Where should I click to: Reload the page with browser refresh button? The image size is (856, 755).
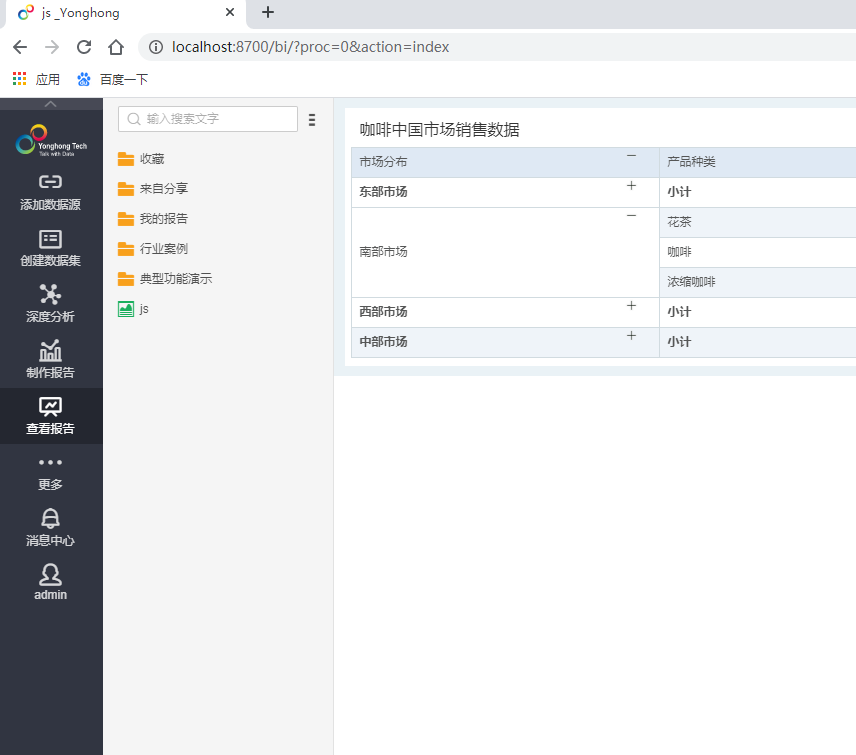tap(84, 47)
